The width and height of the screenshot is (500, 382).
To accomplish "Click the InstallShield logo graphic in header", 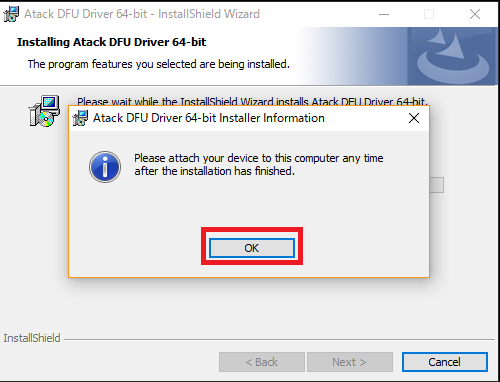I will point(453,56).
